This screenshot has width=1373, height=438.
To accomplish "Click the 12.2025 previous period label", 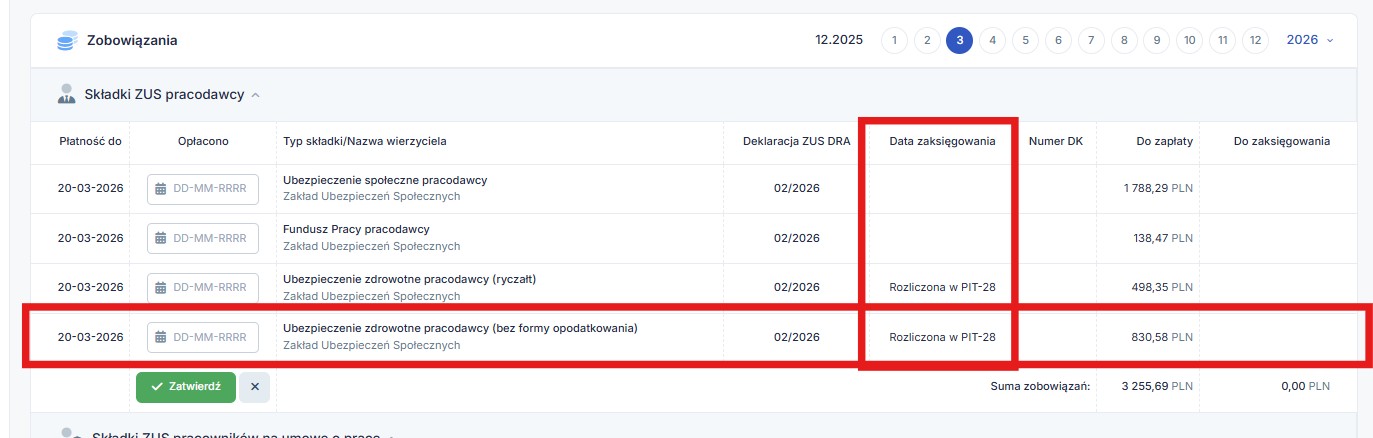I will [x=838, y=40].
